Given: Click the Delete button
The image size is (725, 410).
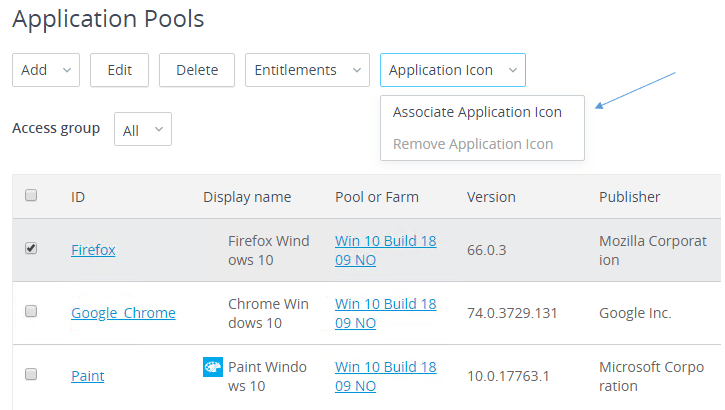Looking at the screenshot, I should coord(197,70).
